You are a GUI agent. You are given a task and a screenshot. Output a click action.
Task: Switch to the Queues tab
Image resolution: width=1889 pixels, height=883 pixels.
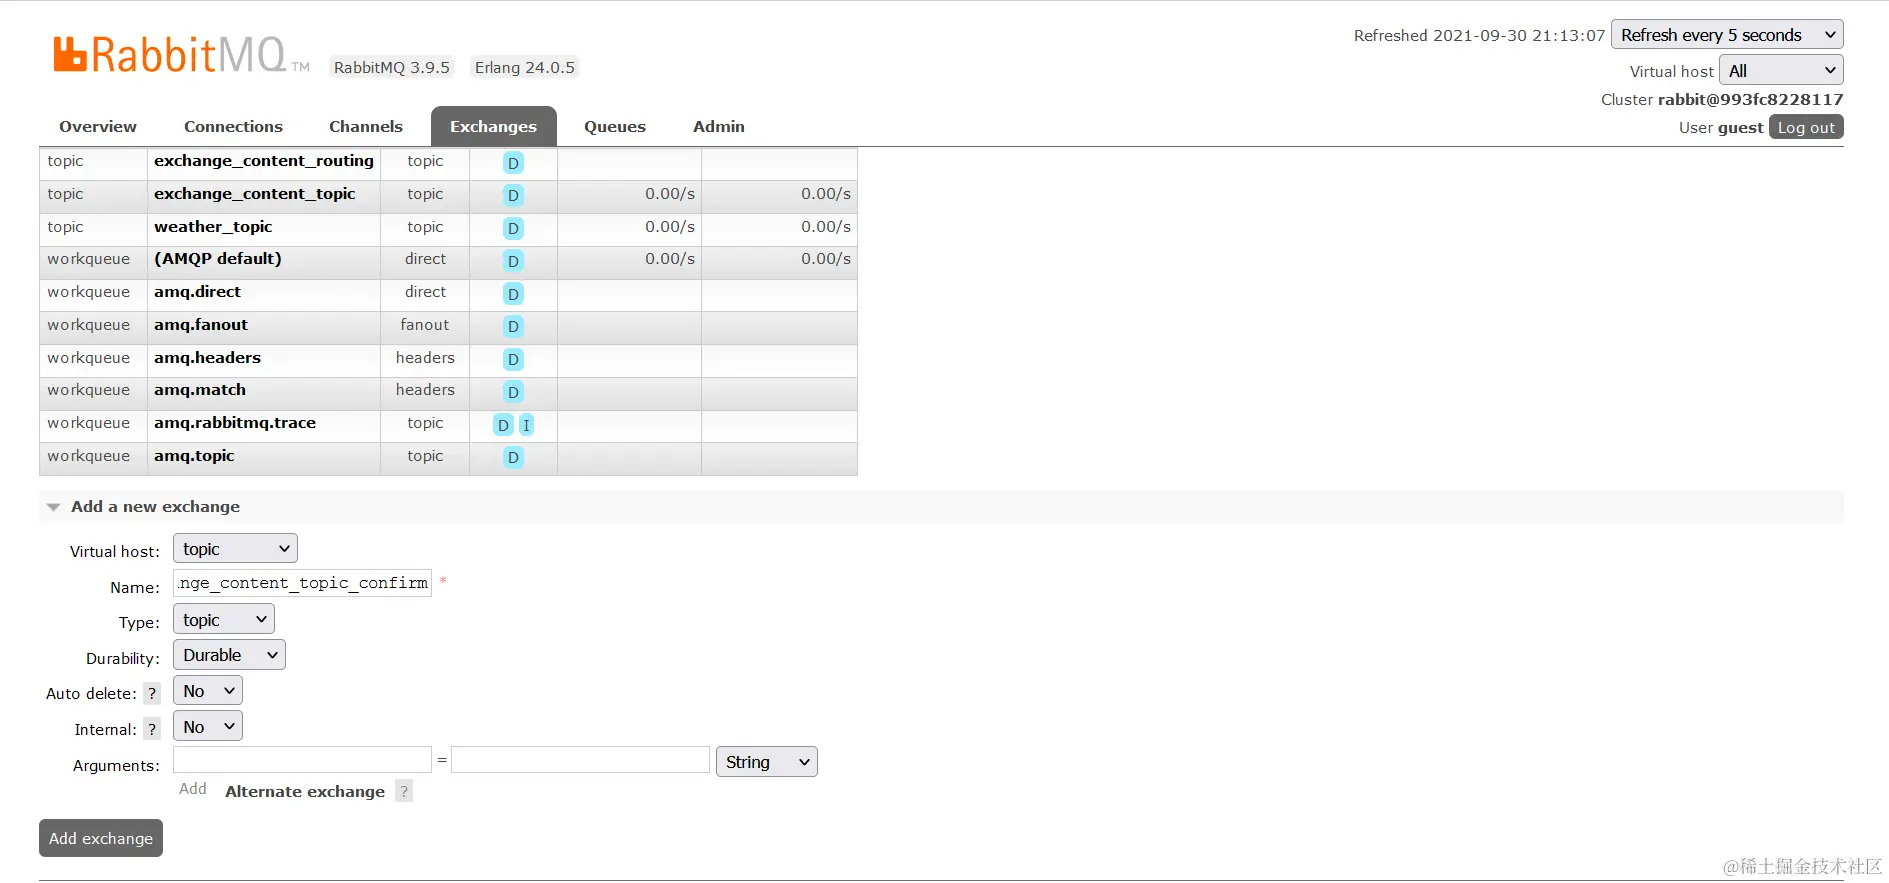pos(615,127)
